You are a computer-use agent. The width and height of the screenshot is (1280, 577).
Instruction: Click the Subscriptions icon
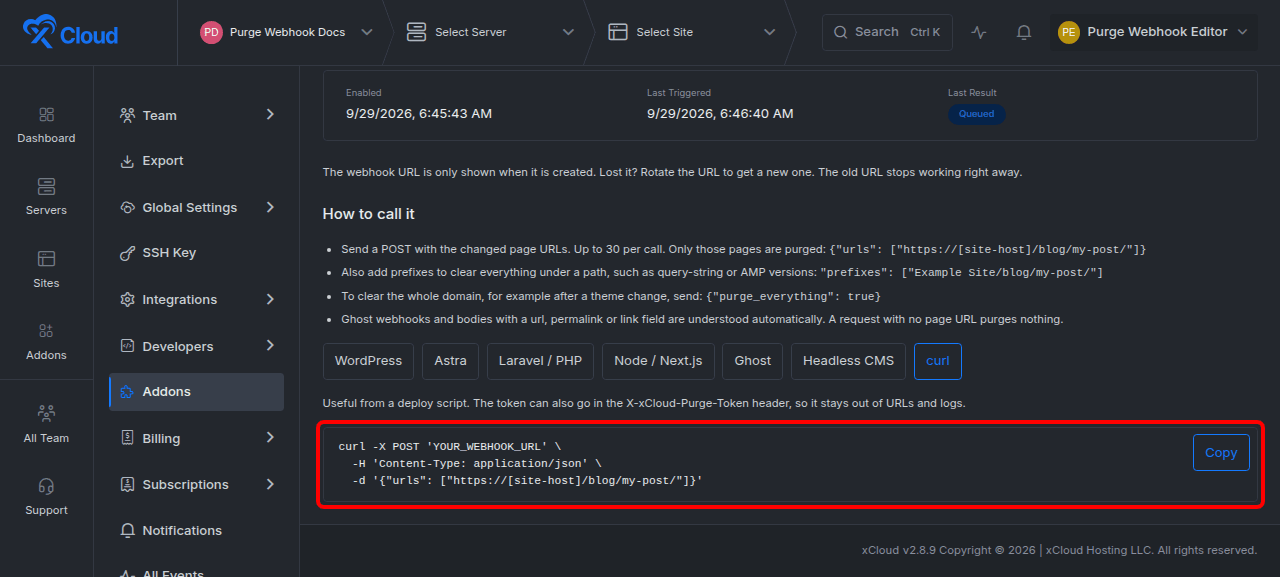tap(127, 485)
